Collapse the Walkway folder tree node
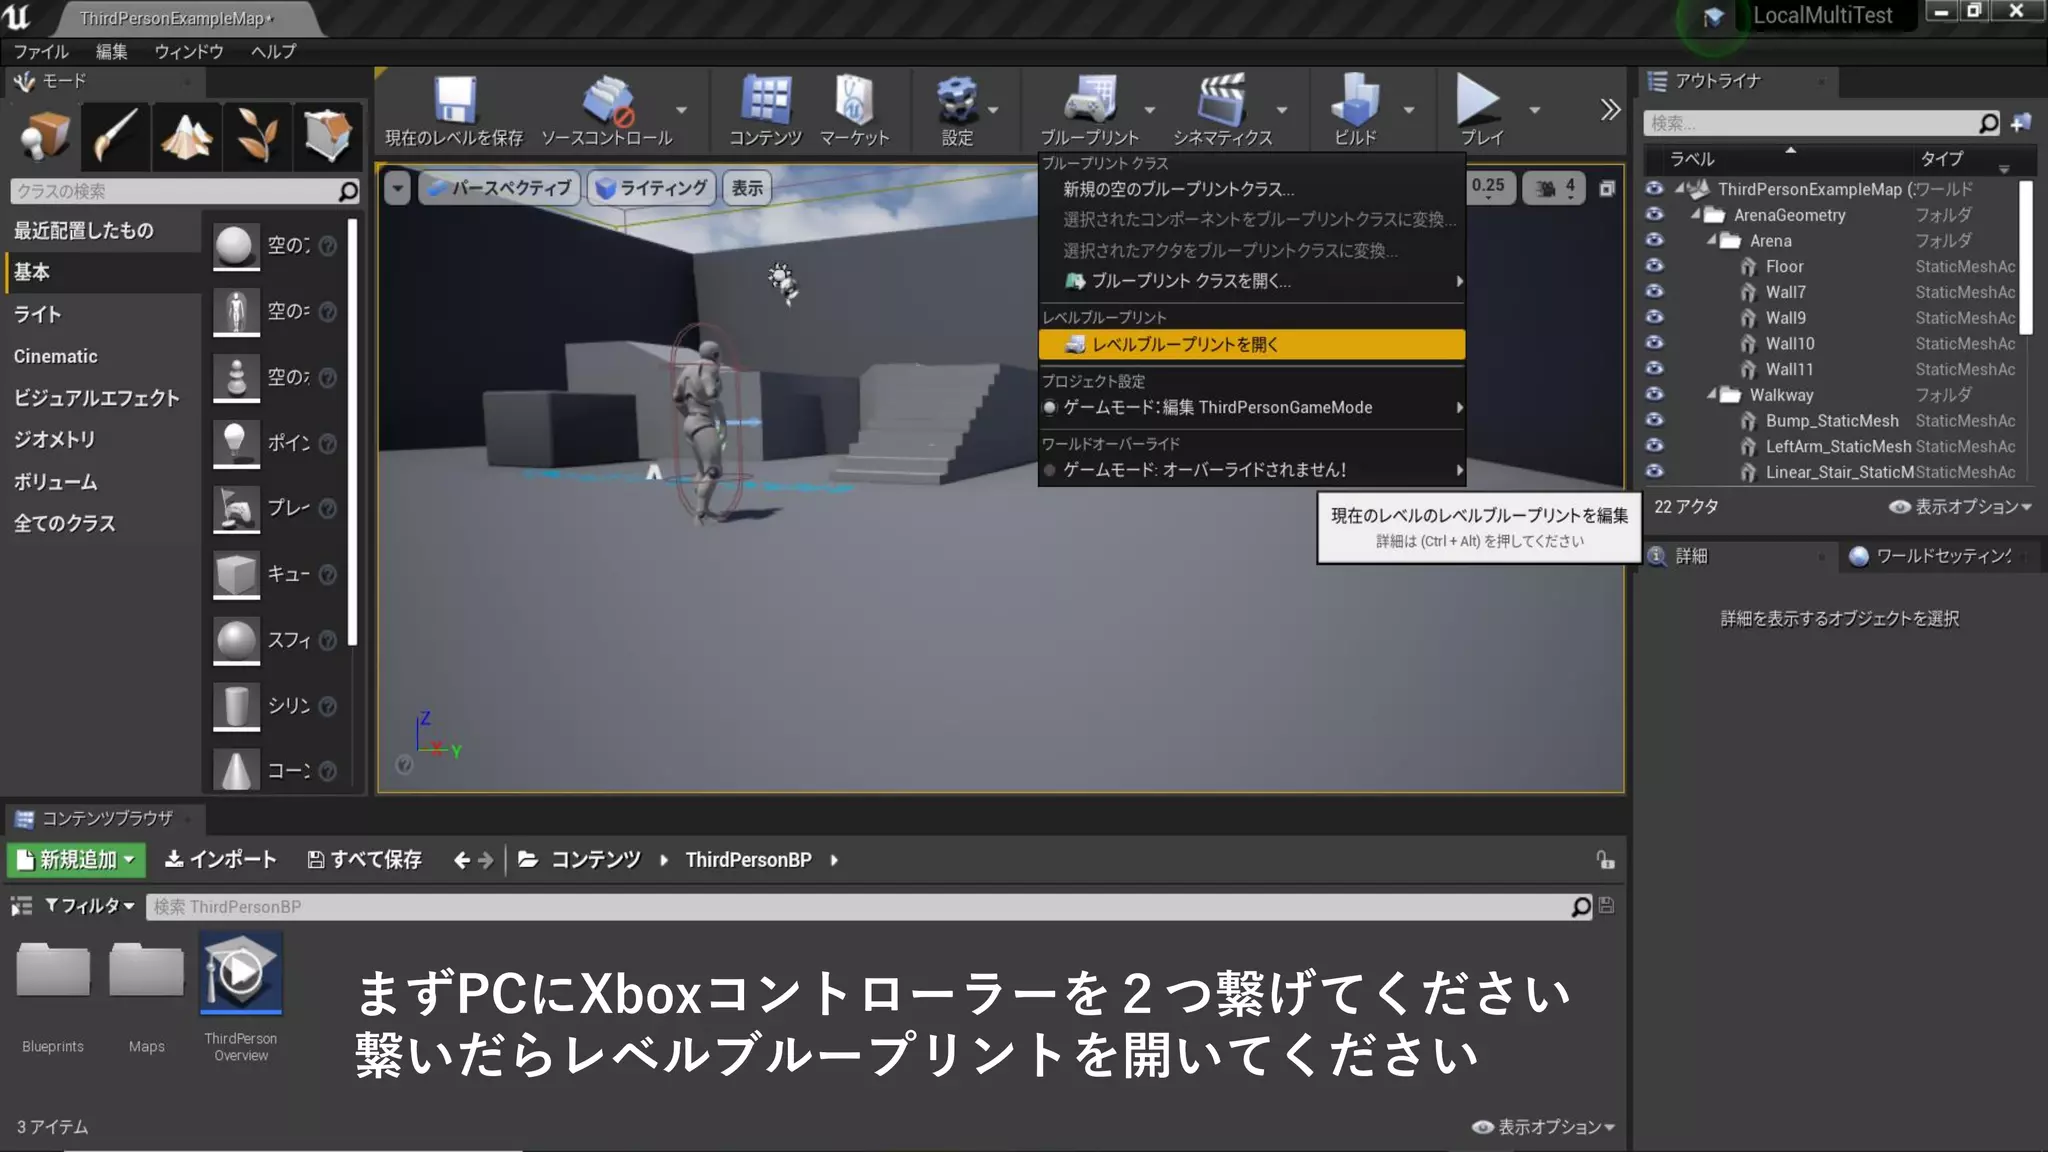The image size is (2048, 1152). pos(1713,395)
